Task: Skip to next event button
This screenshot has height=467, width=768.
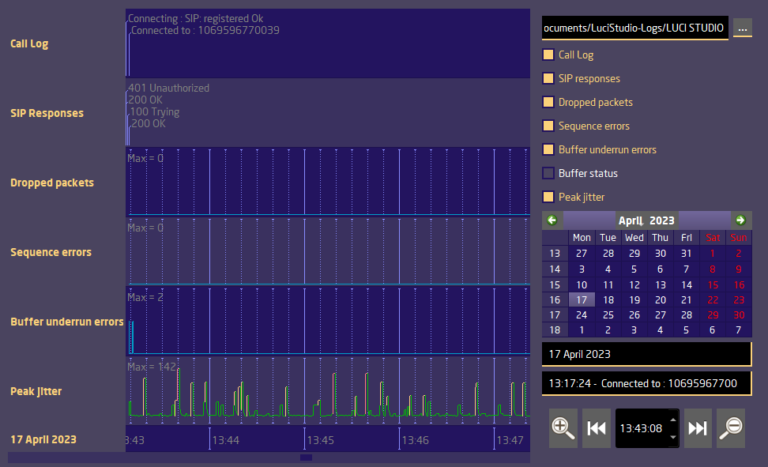Action: (x=698, y=428)
